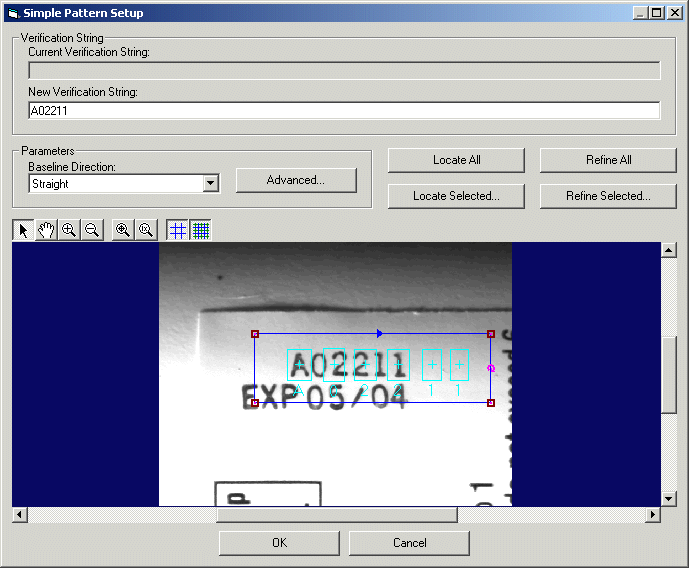Click the horizontal scrollbar right arrow
The image size is (689, 568).
653,514
